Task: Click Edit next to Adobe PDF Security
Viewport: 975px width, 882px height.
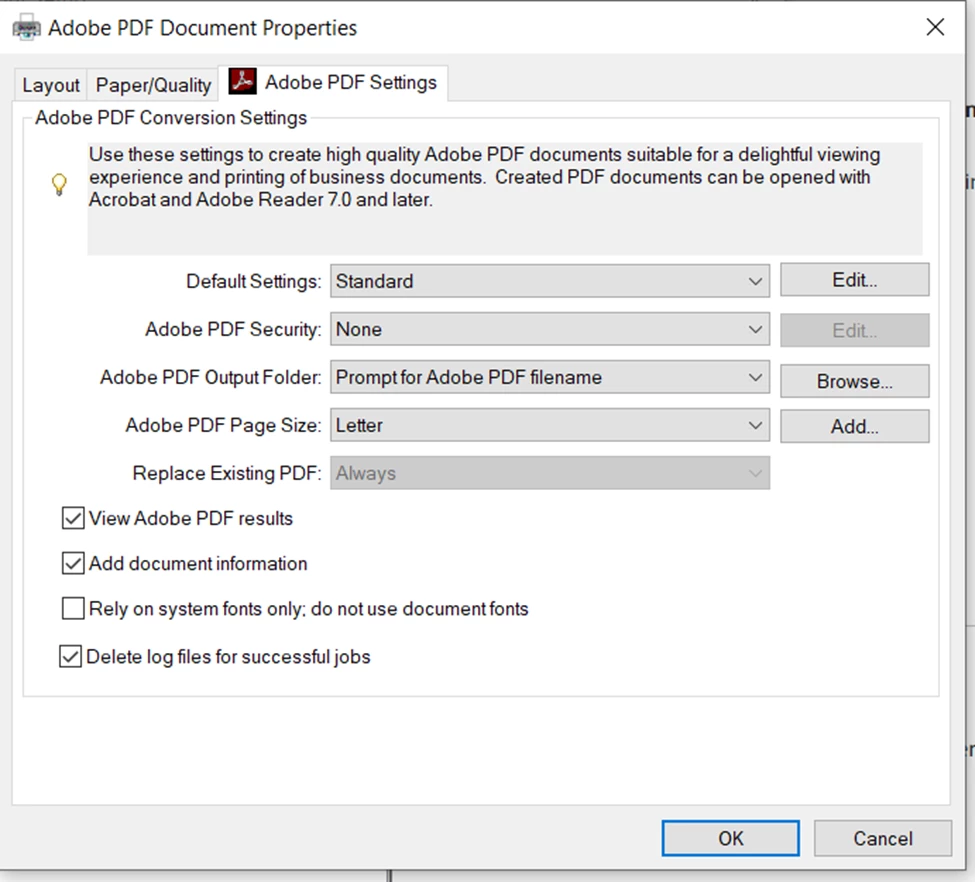Action: pyautogui.click(x=855, y=330)
